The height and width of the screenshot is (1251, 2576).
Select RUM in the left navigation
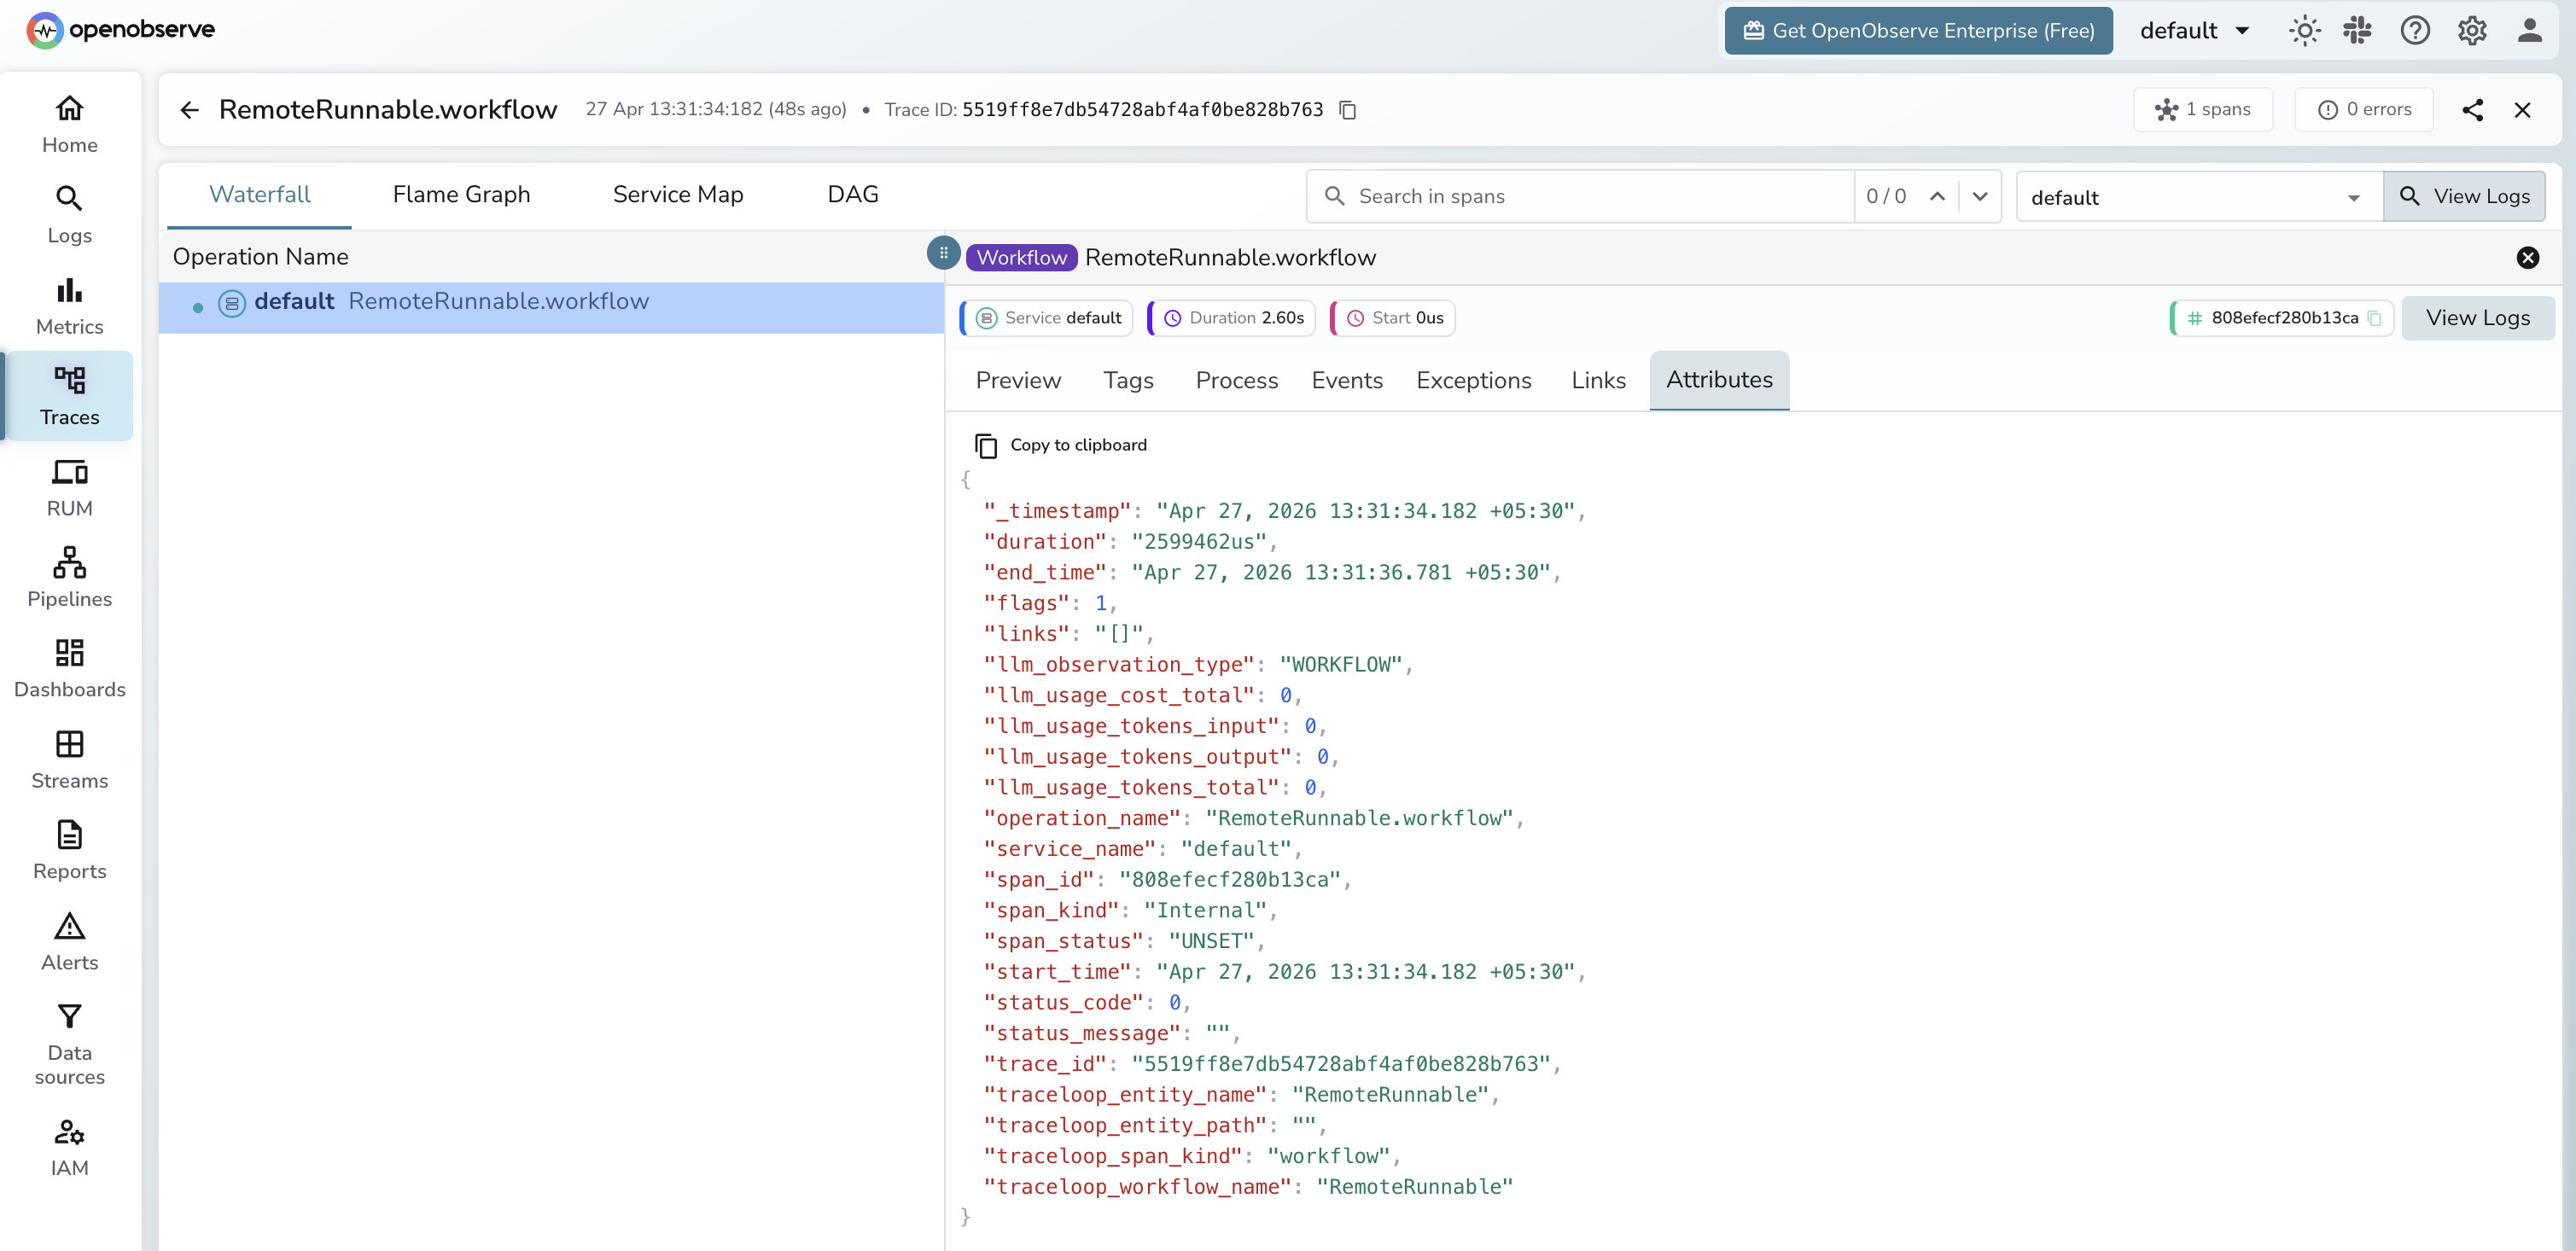69,487
